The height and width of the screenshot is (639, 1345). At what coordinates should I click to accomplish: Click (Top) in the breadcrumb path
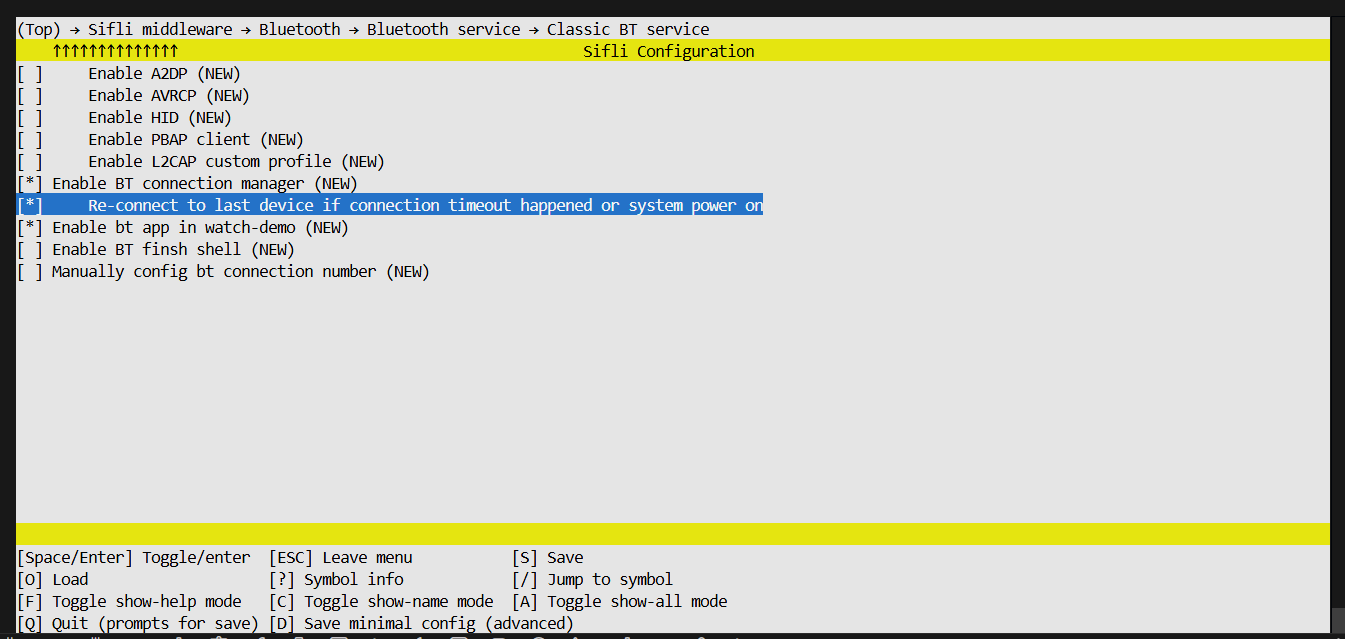tap(40, 29)
